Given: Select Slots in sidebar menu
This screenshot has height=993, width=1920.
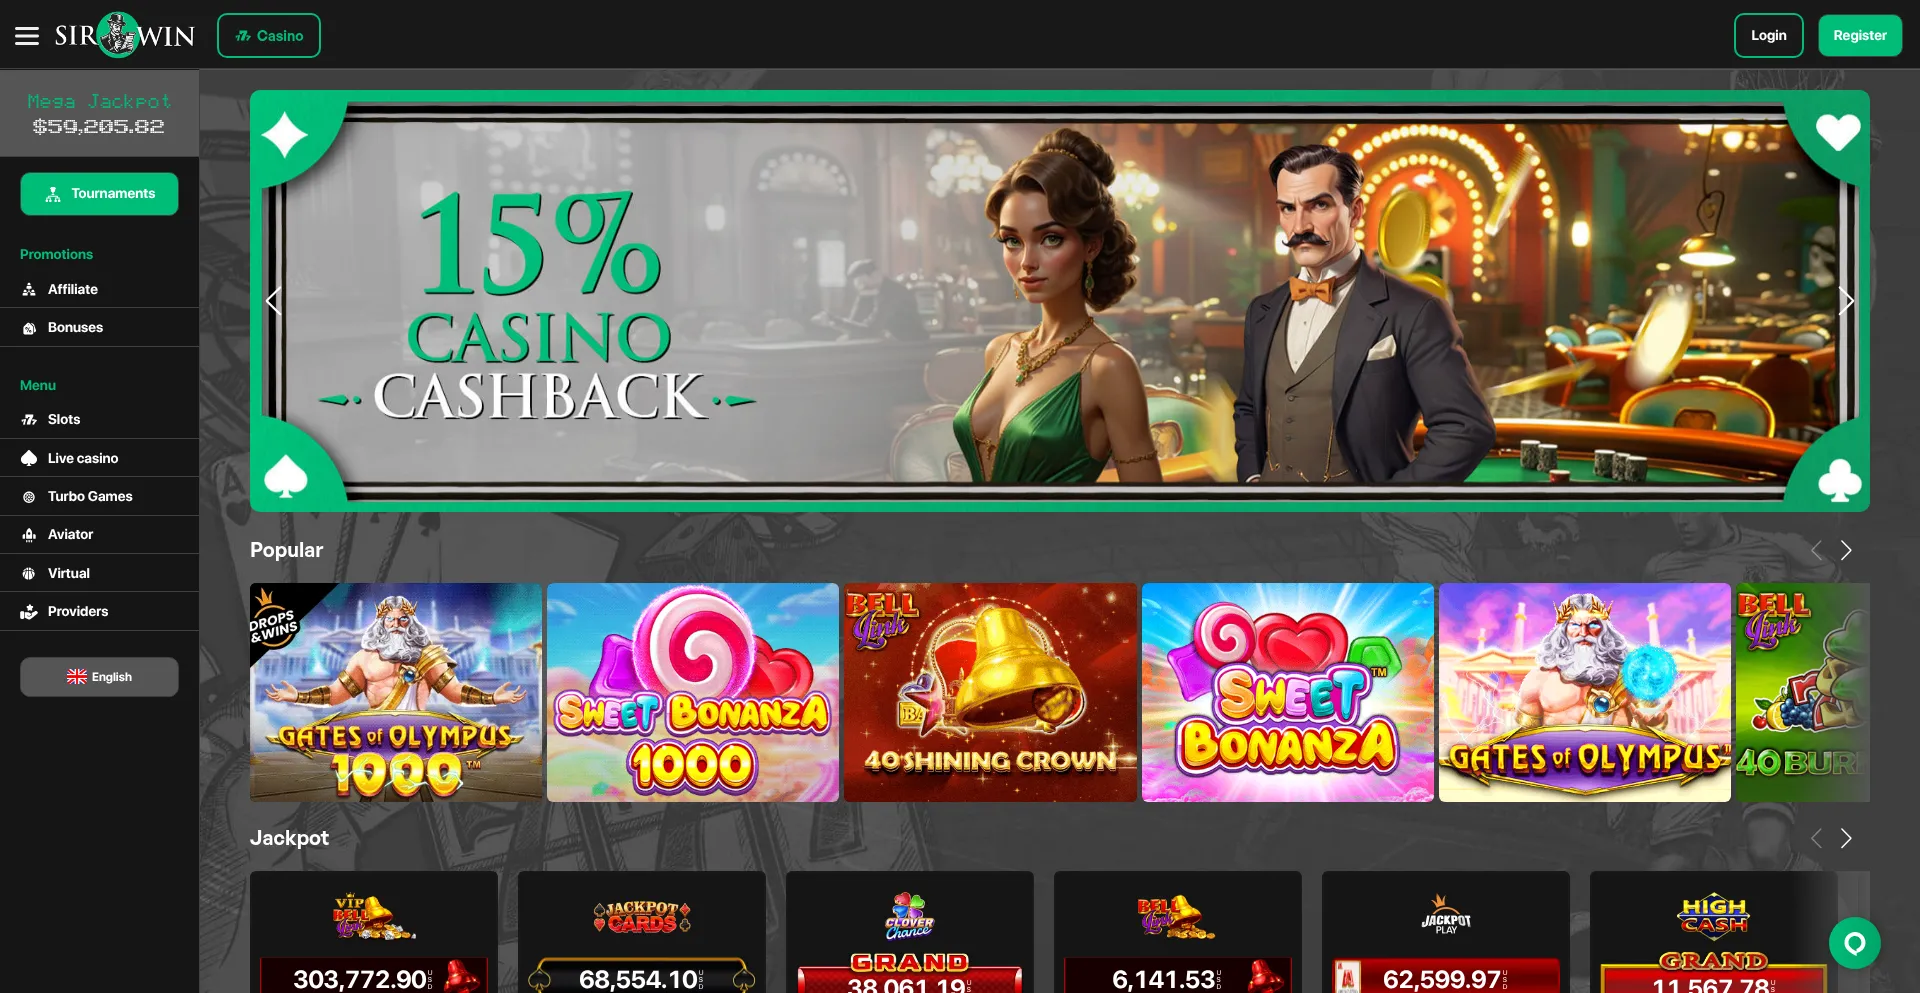Looking at the screenshot, I should coord(99,419).
